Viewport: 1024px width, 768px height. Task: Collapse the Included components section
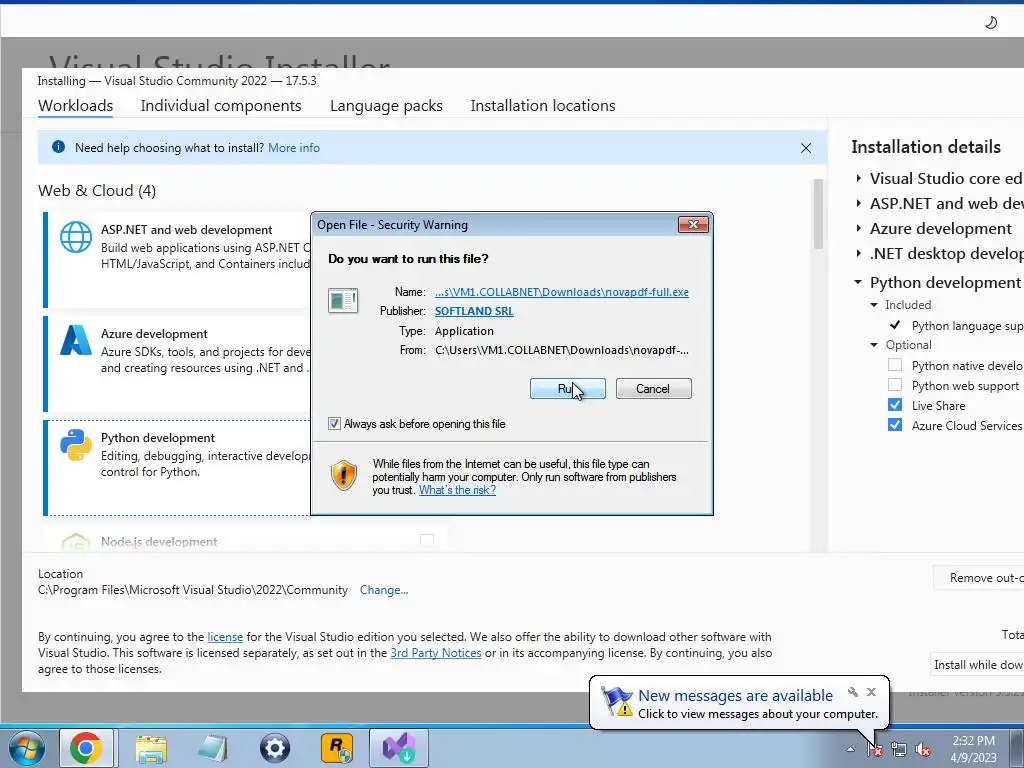874,305
